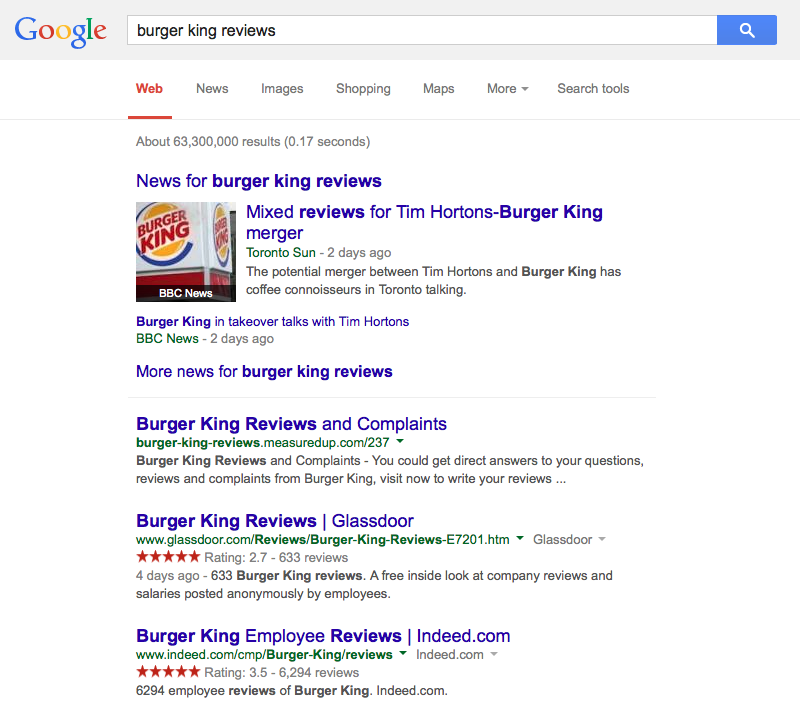The image size is (800, 705).
Task: Open green arrow next to measuredup.com URL
Action: 400,441
